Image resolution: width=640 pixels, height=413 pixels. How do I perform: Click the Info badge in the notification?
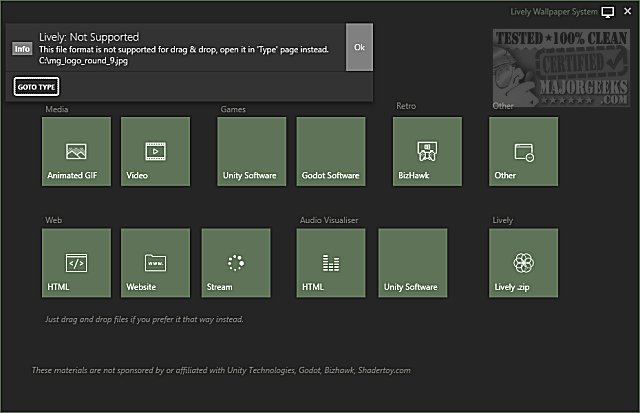22,48
